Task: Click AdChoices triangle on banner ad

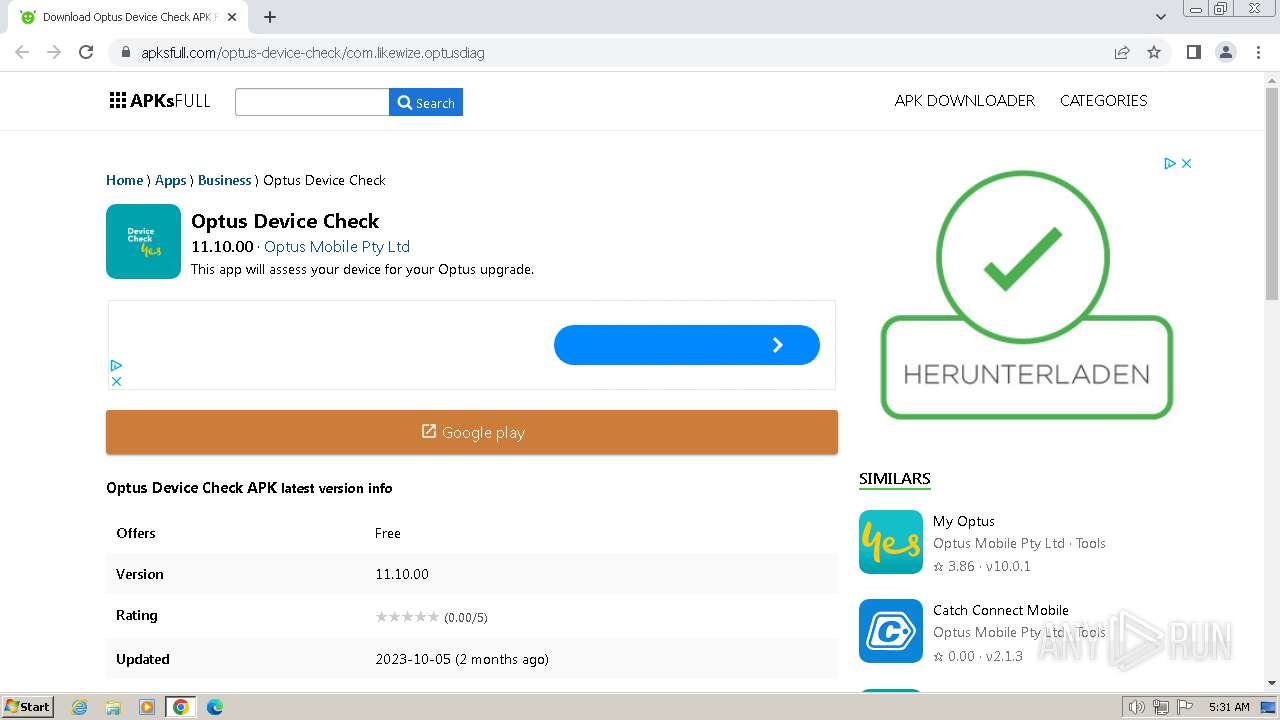Action: (116, 366)
